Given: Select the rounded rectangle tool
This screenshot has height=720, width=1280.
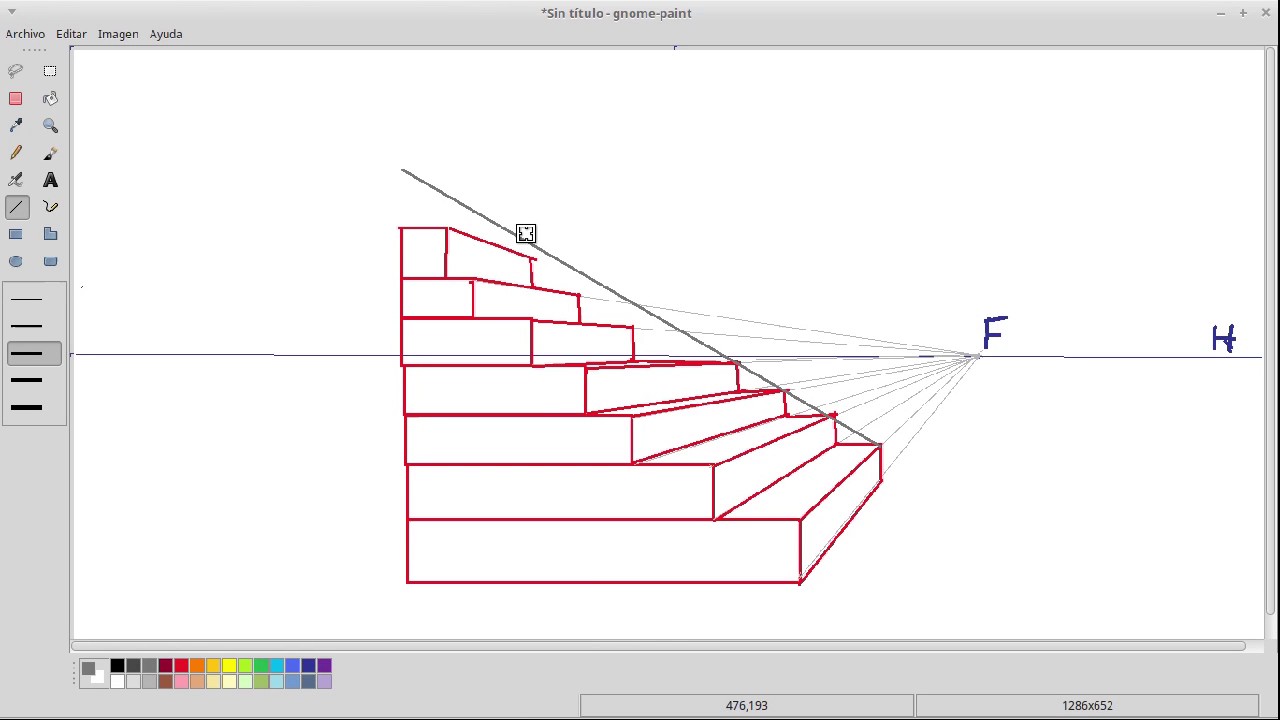Looking at the screenshot, I should click(50, 261).
